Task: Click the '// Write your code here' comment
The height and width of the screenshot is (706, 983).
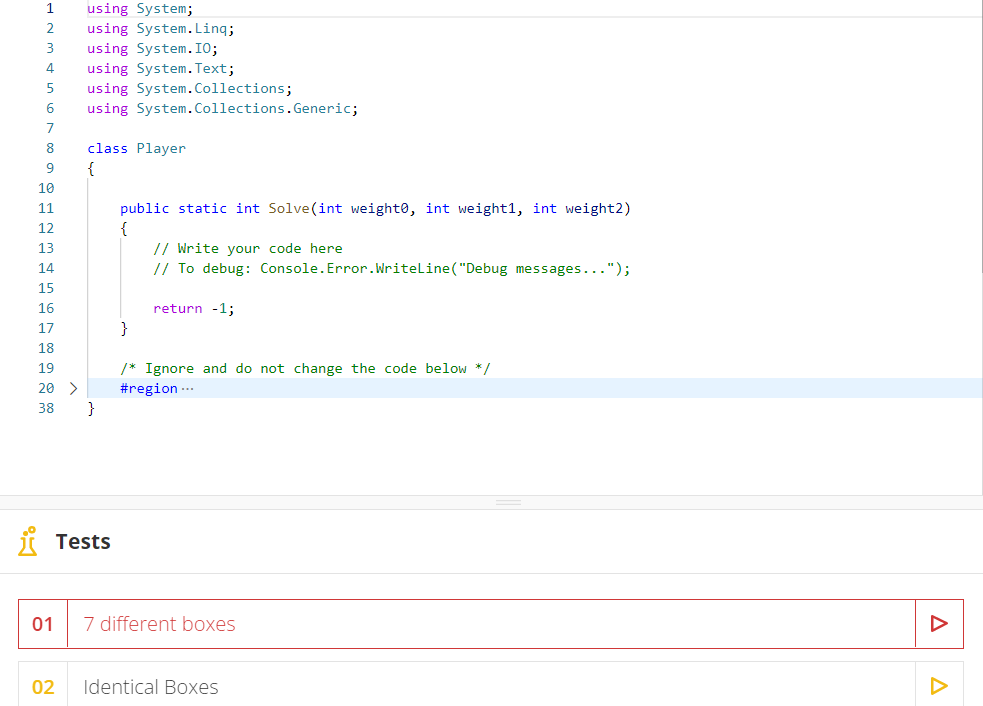Action: pos(248,248)
